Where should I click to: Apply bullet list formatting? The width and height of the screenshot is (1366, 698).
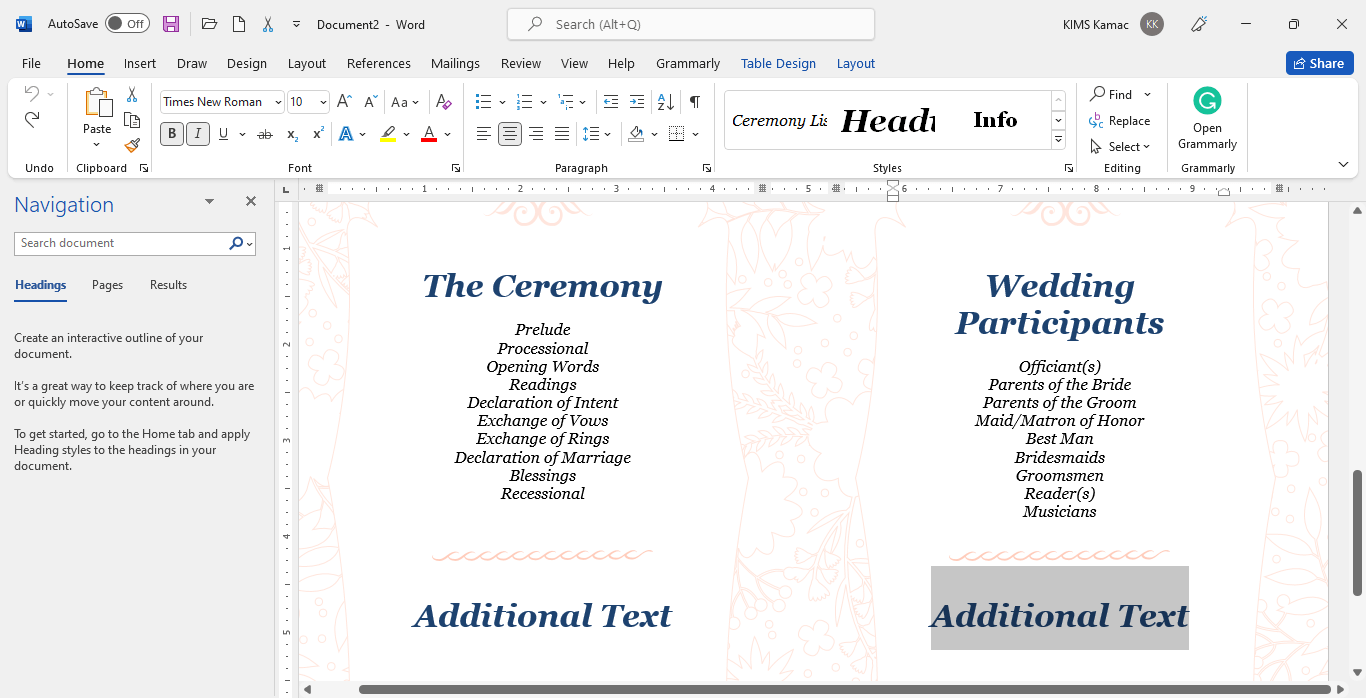(484, 101)
